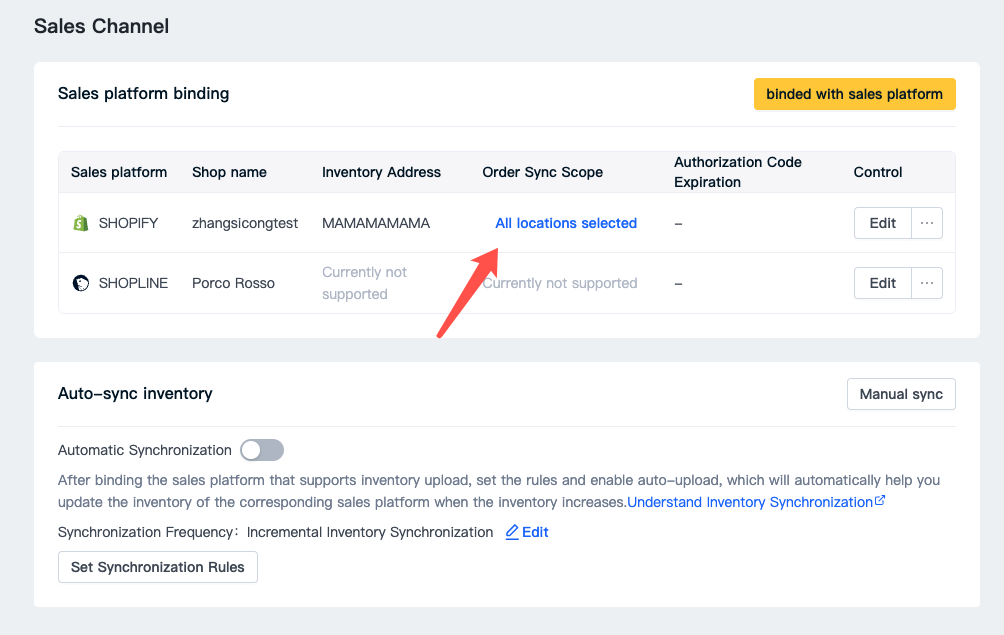The width and height of the screenshot is (1004, 635).
Task: Open Set Synchronization Rules
Action: (x=158, y=567)
